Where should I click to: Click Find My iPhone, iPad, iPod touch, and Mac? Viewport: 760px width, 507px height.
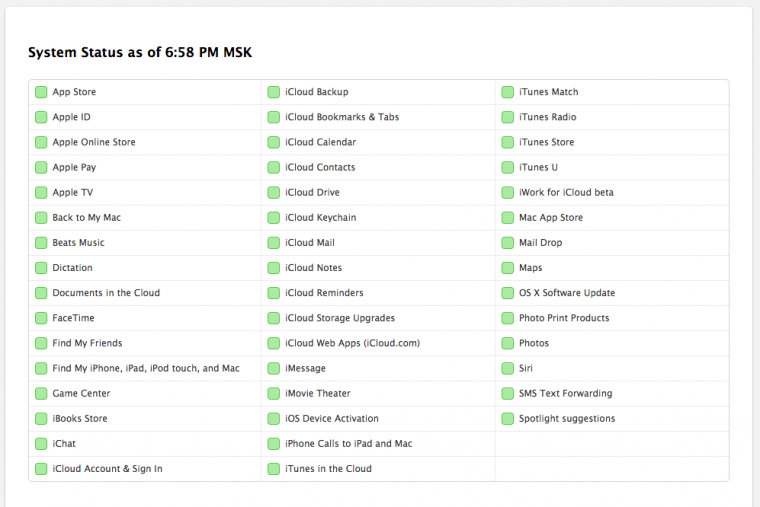(x=146, y=368)
